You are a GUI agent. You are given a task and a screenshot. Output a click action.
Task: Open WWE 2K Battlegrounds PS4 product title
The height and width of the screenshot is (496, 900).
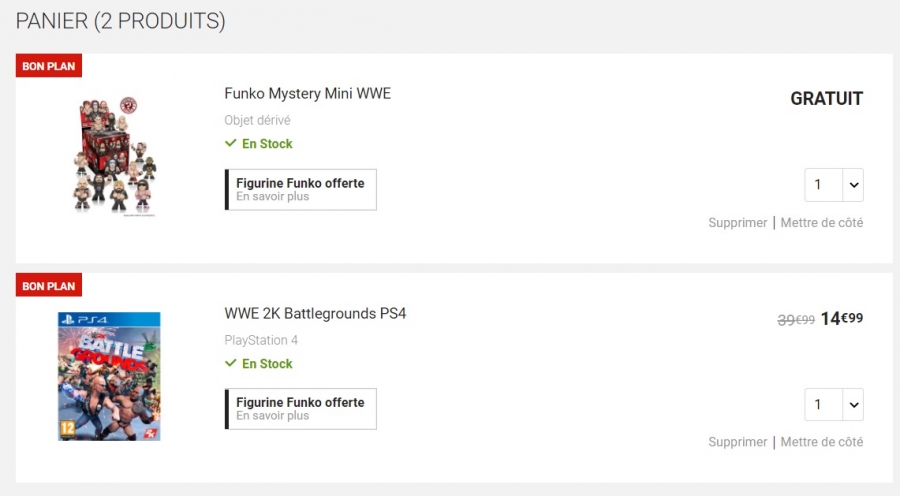pyautogui.click(x=315, y=314)
